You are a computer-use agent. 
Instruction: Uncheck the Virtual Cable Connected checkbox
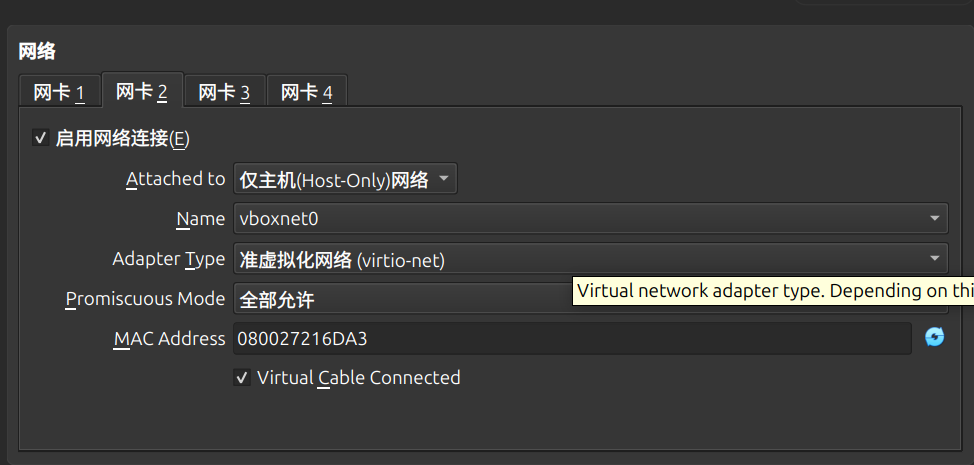(242, 378)
